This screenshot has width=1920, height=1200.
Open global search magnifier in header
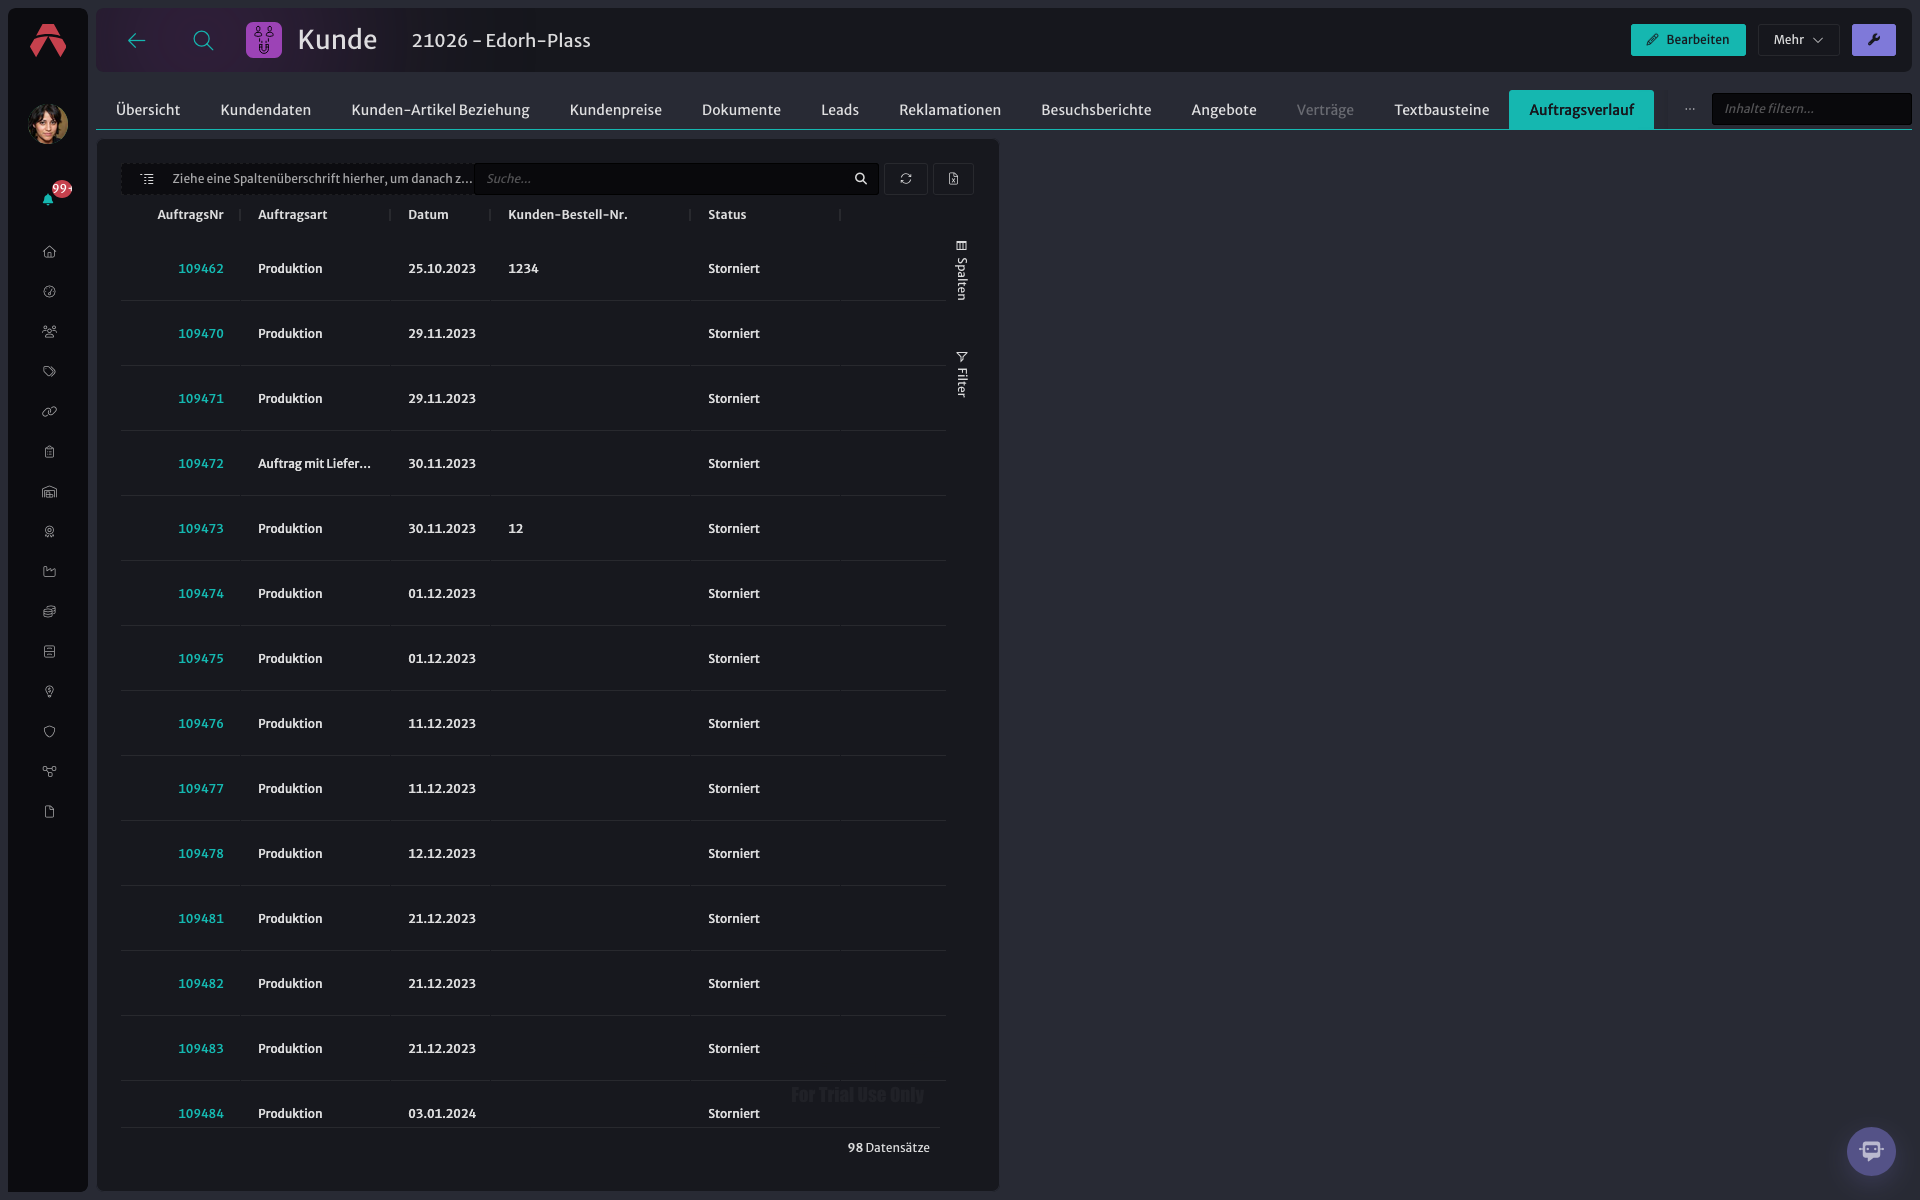(203, 40)
